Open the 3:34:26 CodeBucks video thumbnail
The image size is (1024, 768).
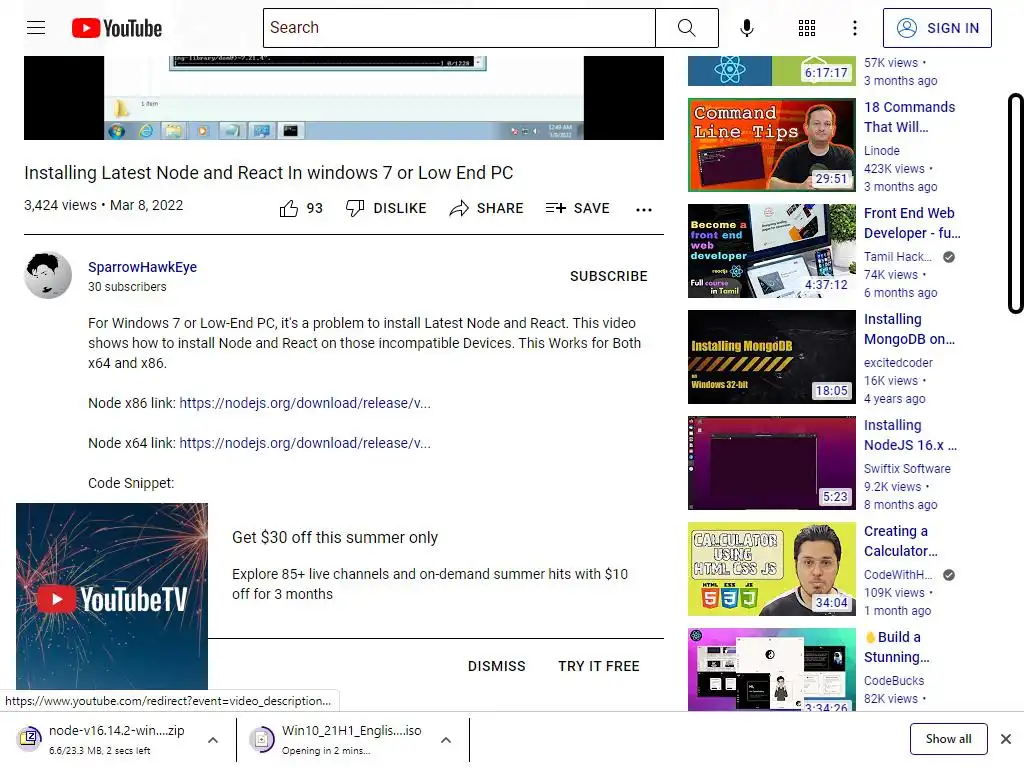pyautogui.click(x=771, y=669)
